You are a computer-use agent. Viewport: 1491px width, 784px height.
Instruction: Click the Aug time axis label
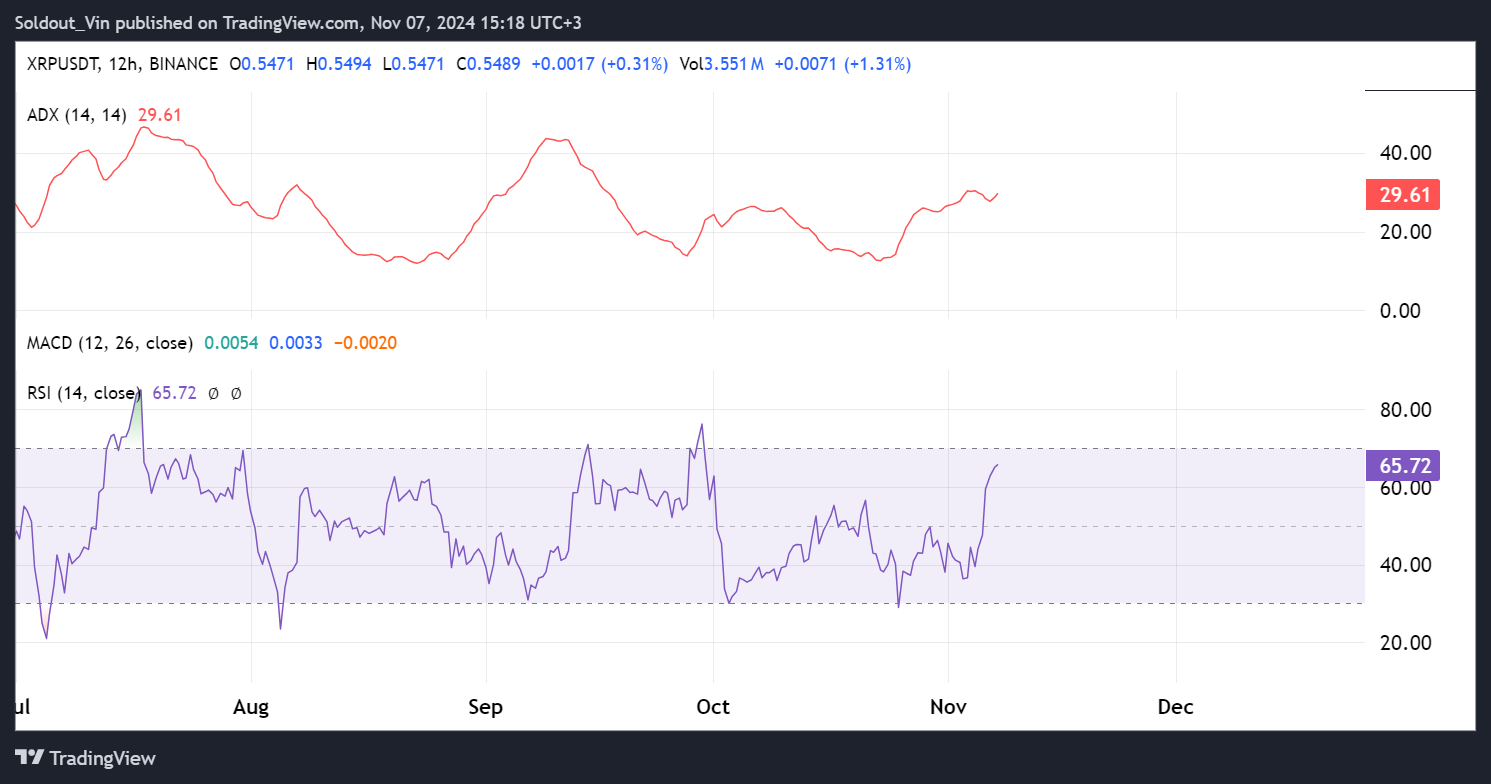pos(251,707)
